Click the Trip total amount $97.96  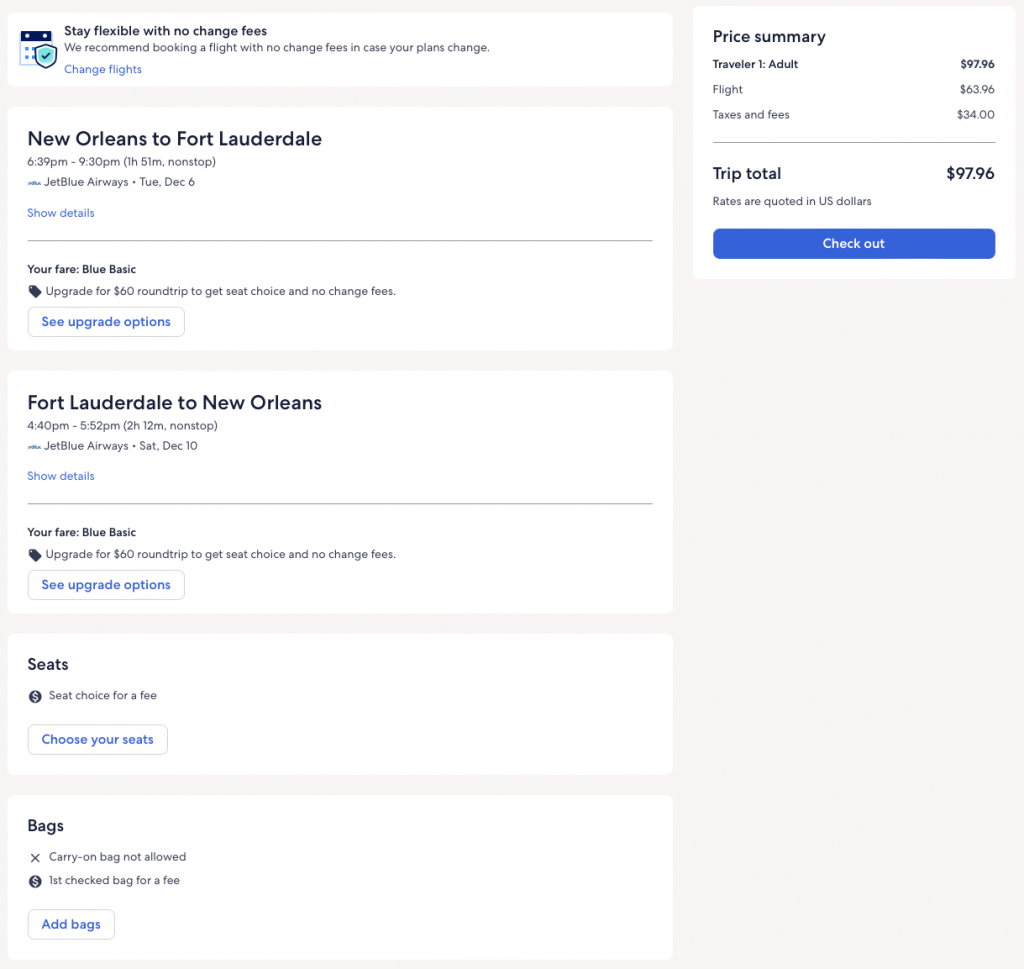(970, 174)
